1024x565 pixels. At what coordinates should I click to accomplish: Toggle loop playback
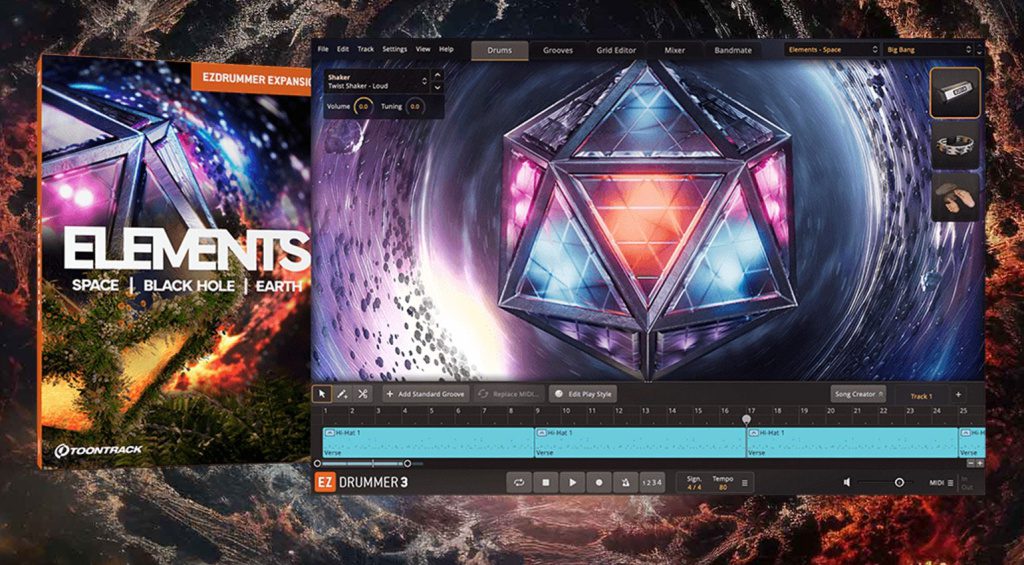coord(519,483)
